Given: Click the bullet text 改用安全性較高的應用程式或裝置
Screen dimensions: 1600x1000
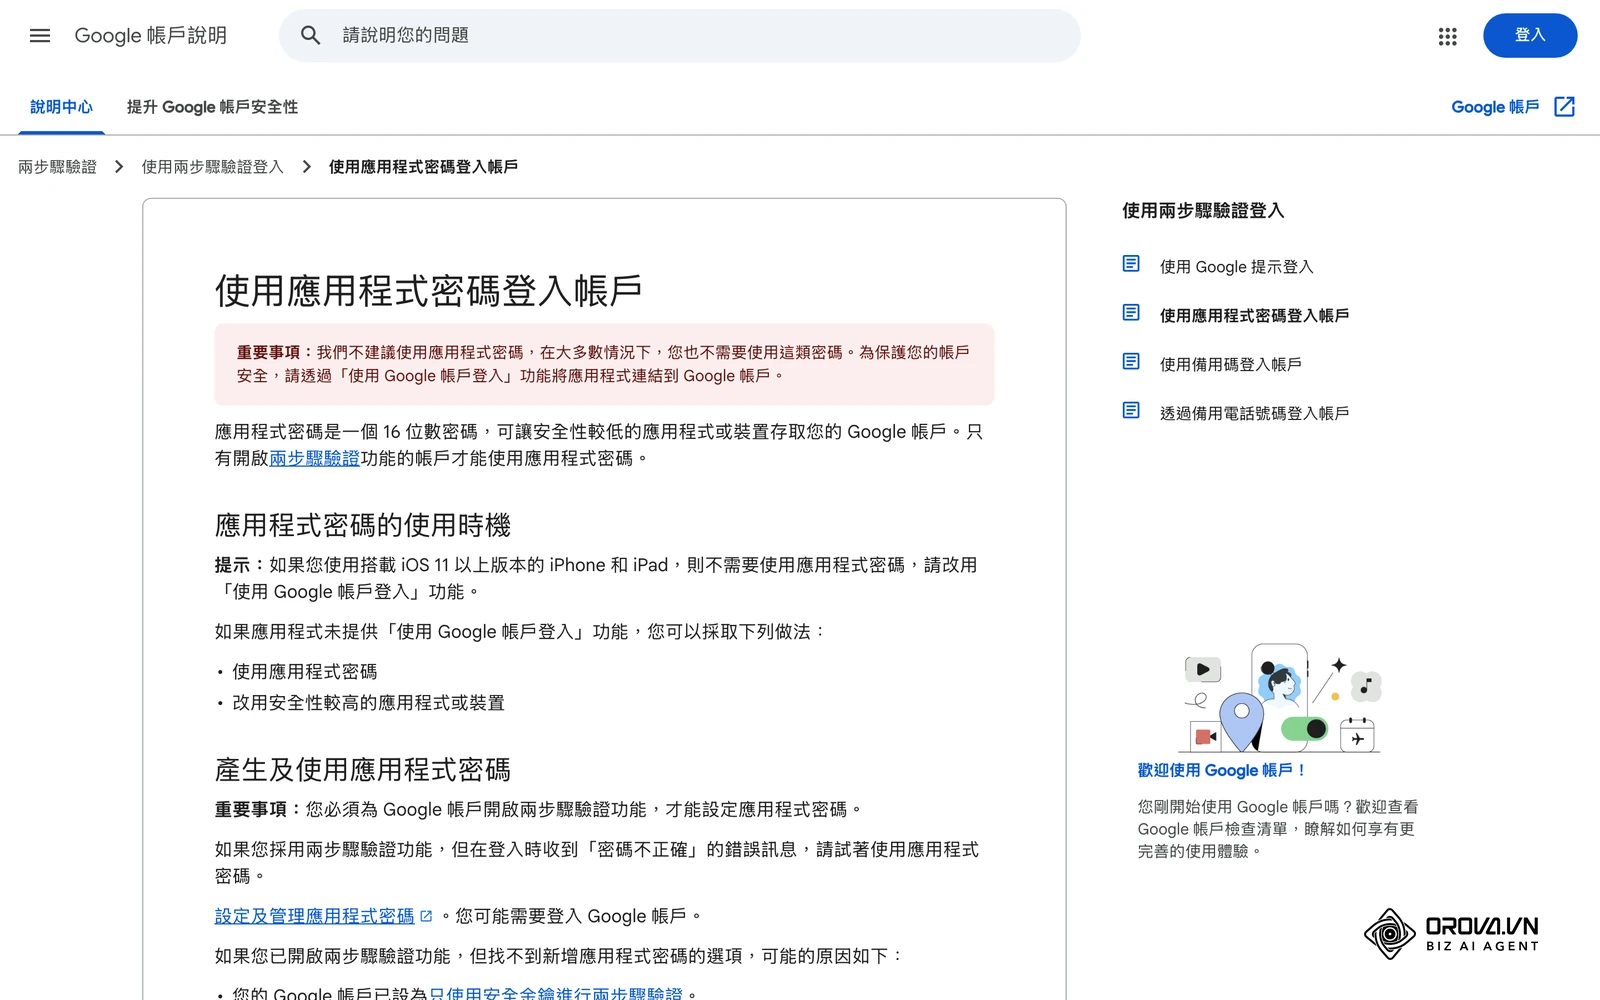Looking at the screenshot, I should click(x=368, y=703).
